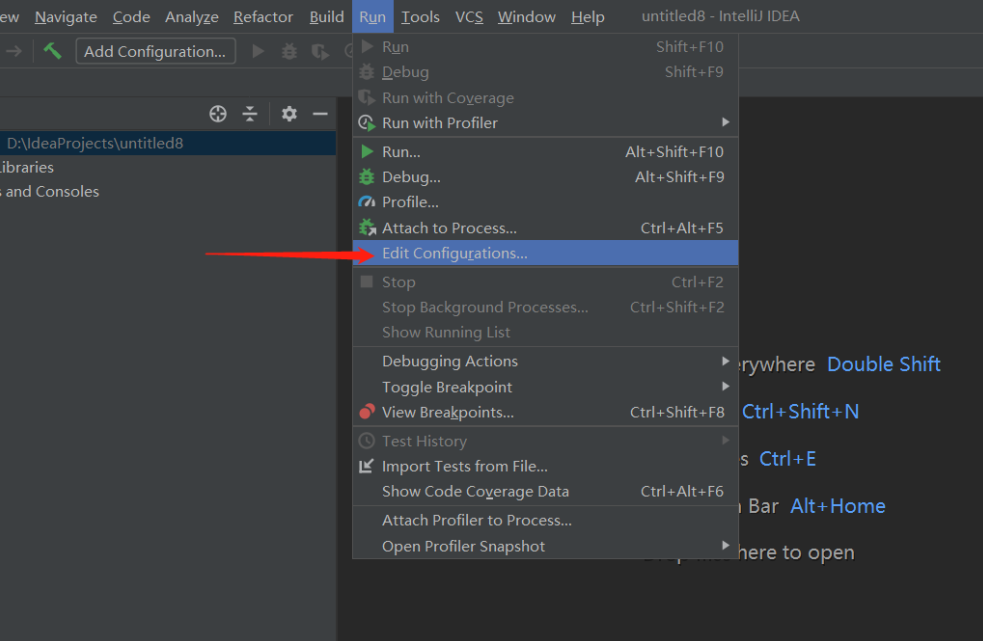Click the Alt+Home shortcut hint text
Image resolution: width=983 pixels, height=641 pixels.
coord(838,506)
